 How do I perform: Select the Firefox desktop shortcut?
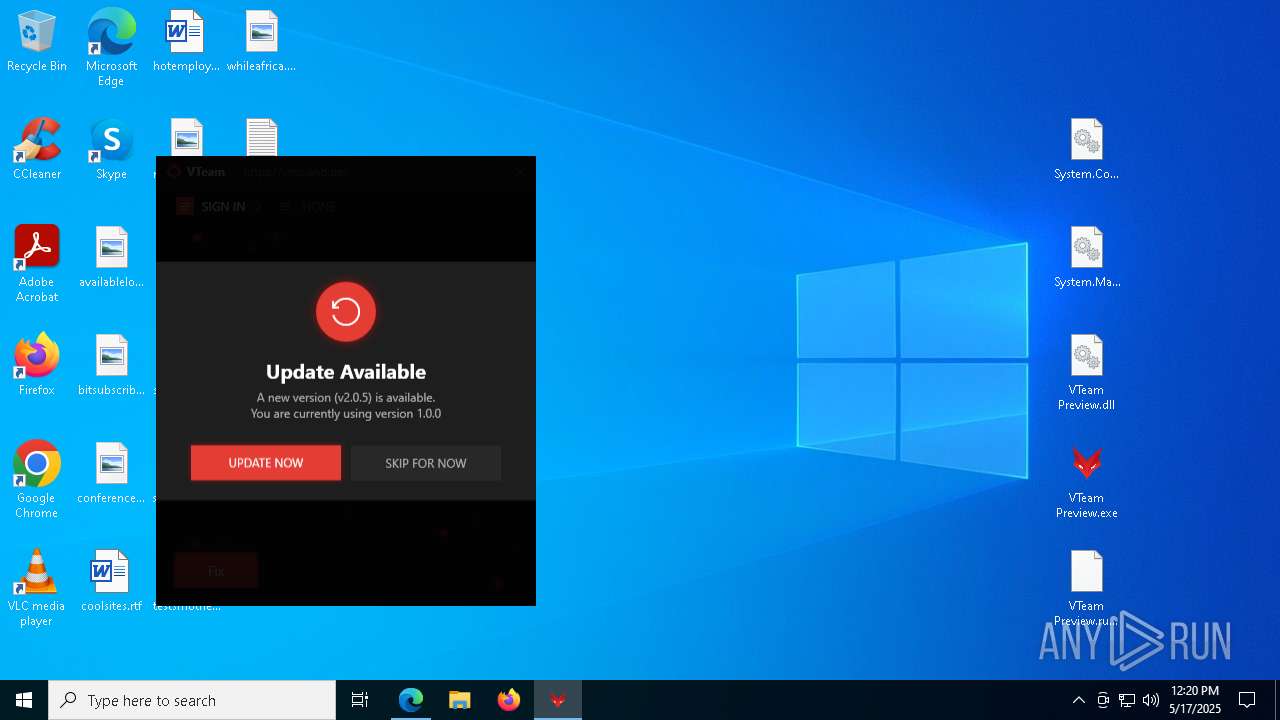point(37,366)
